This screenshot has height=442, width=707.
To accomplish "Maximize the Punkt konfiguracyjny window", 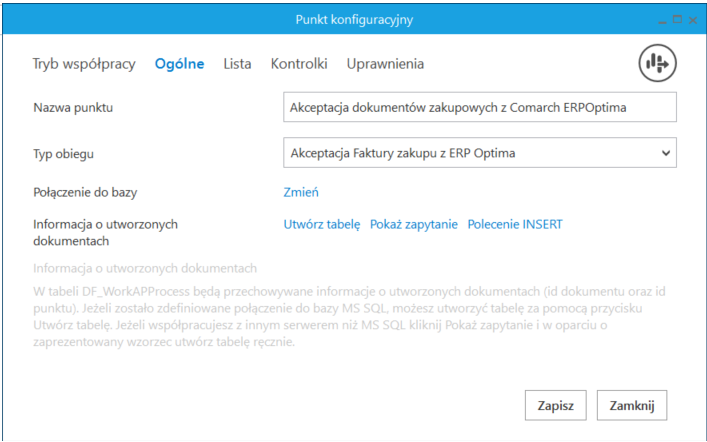I will pos(677,20).
